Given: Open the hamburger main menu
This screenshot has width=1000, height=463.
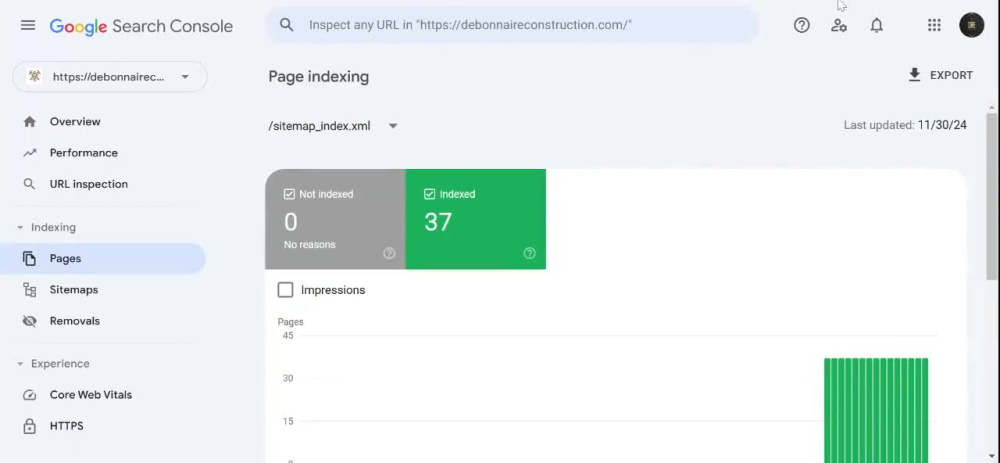Looking at the screenshot, I should 27,26.
